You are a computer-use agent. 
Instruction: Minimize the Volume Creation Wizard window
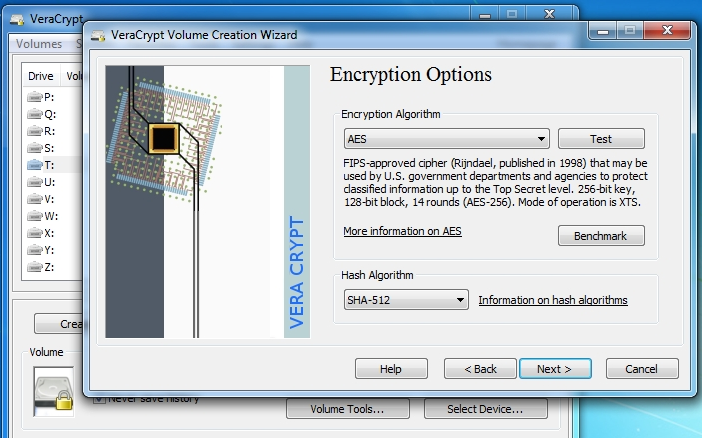click(x=603, y=31)
